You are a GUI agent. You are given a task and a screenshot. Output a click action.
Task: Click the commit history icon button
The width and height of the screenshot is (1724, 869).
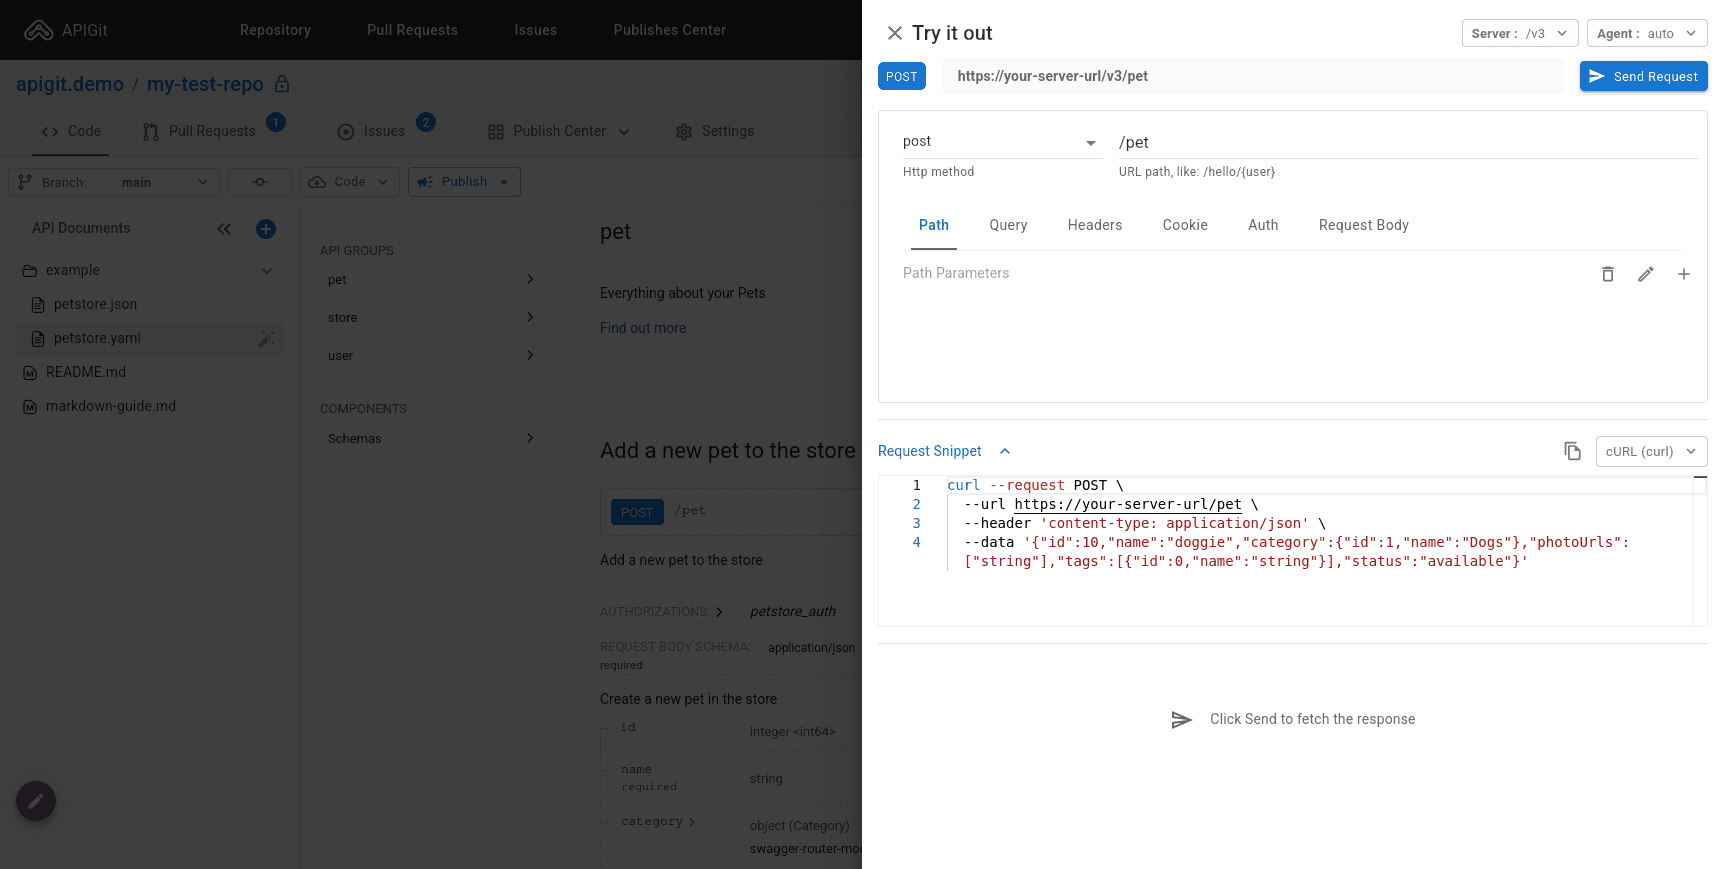click(260, 182)
